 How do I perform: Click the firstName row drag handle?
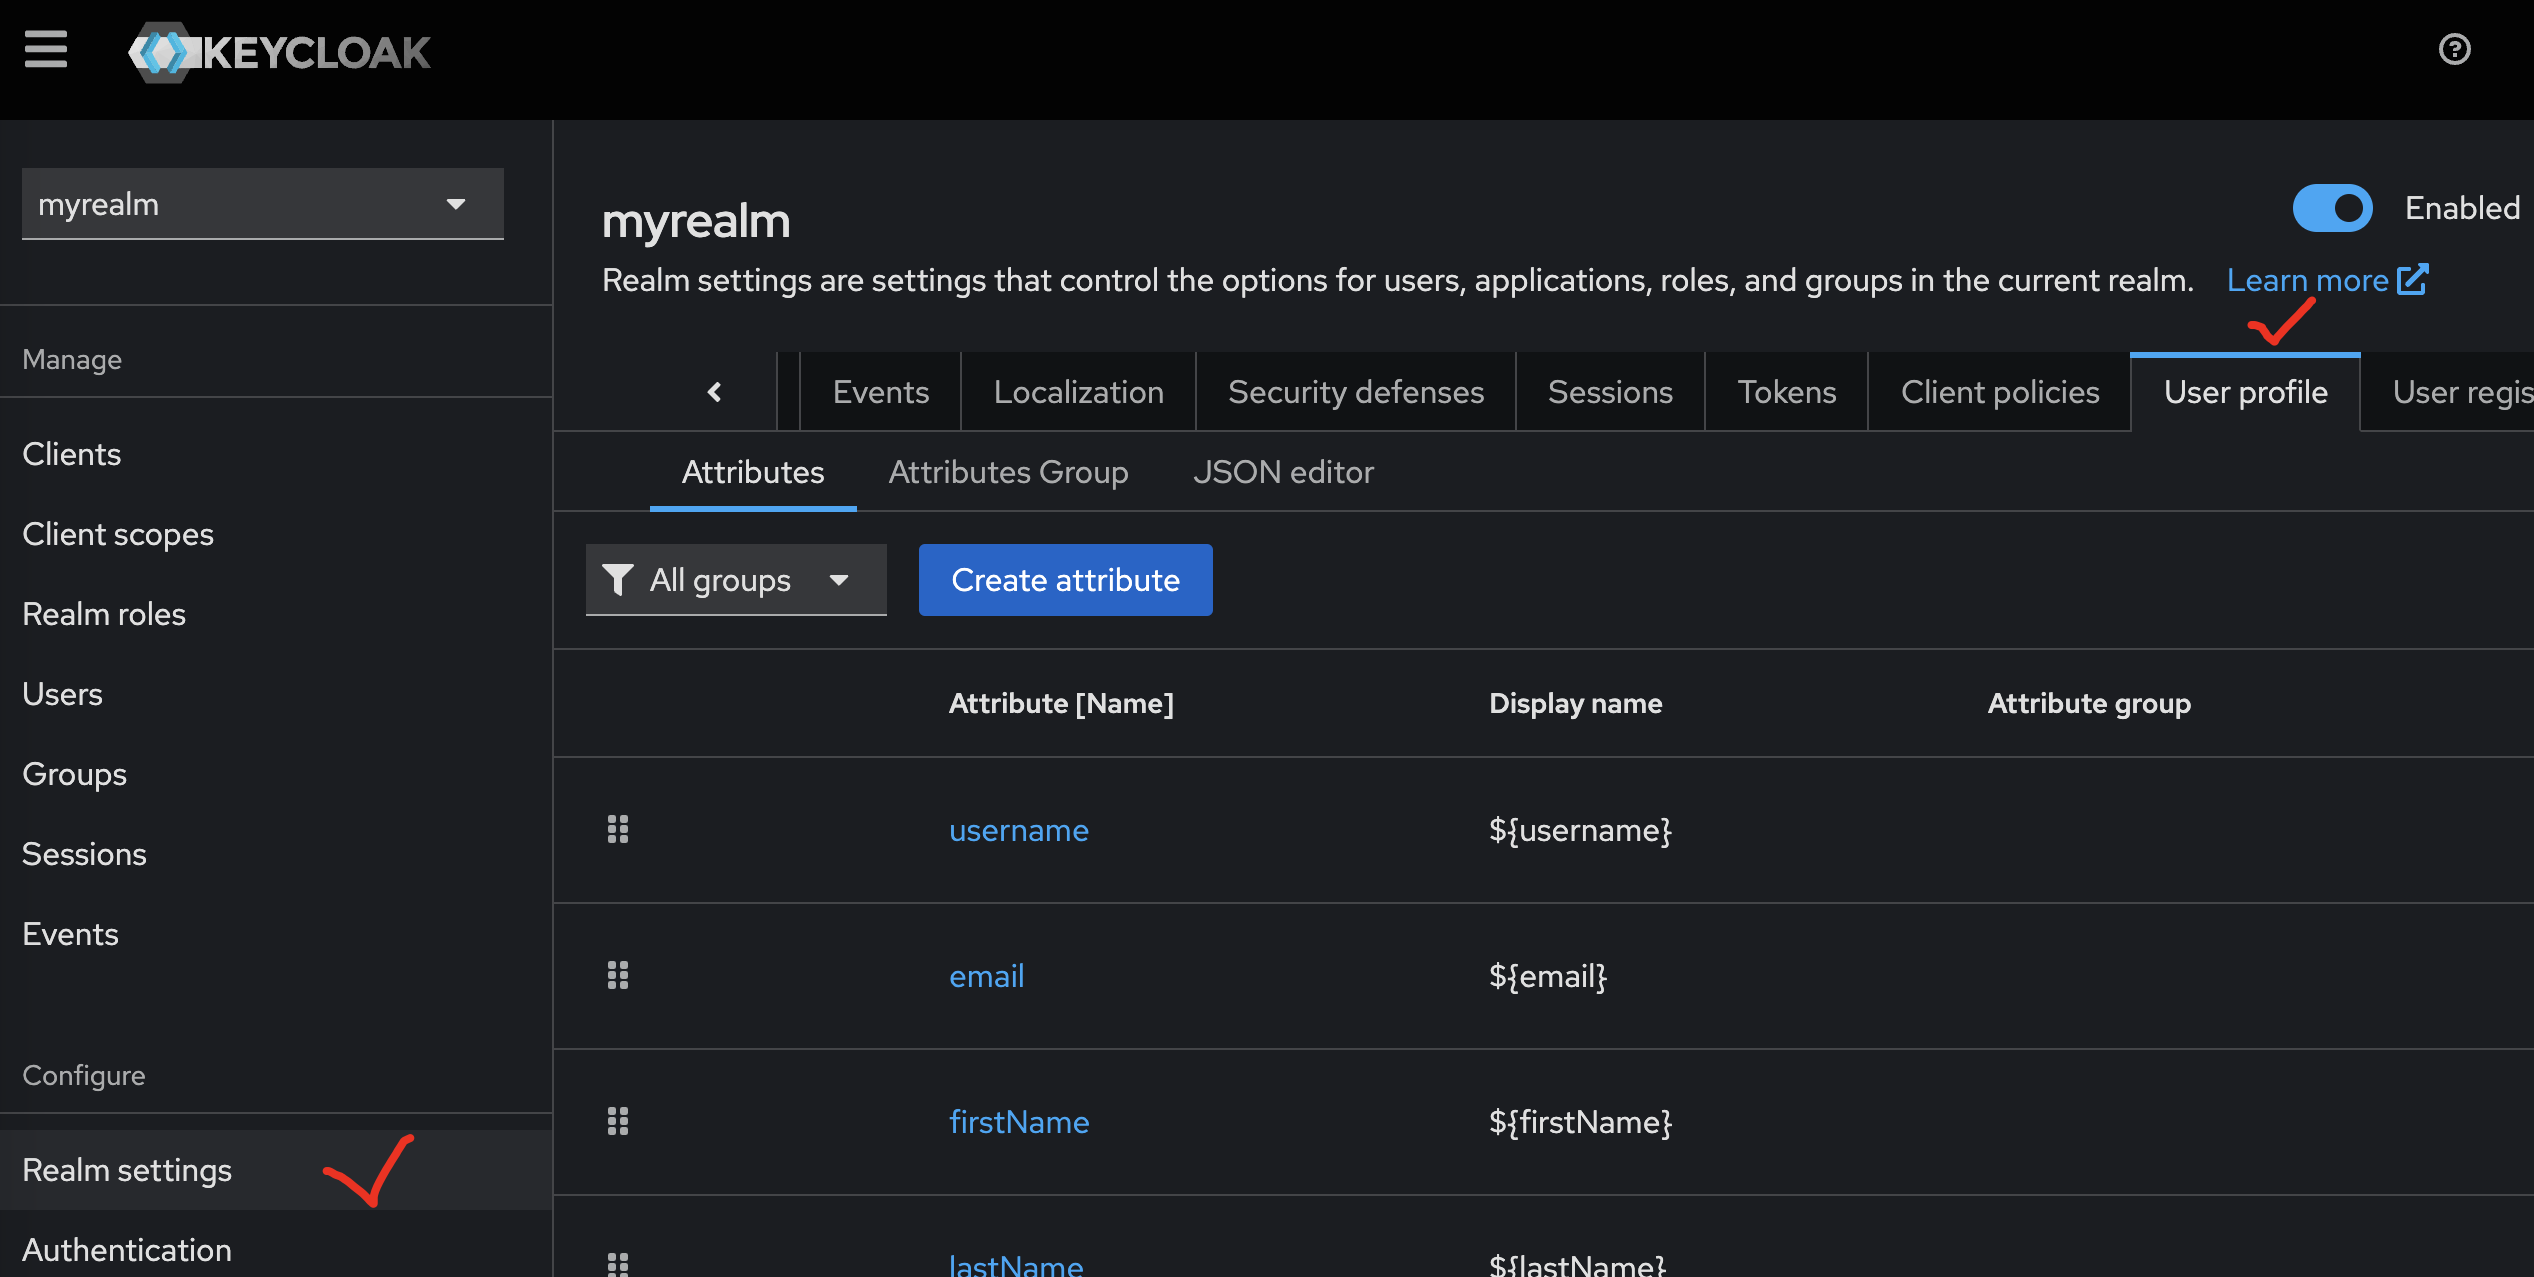tap(618, 1121)
